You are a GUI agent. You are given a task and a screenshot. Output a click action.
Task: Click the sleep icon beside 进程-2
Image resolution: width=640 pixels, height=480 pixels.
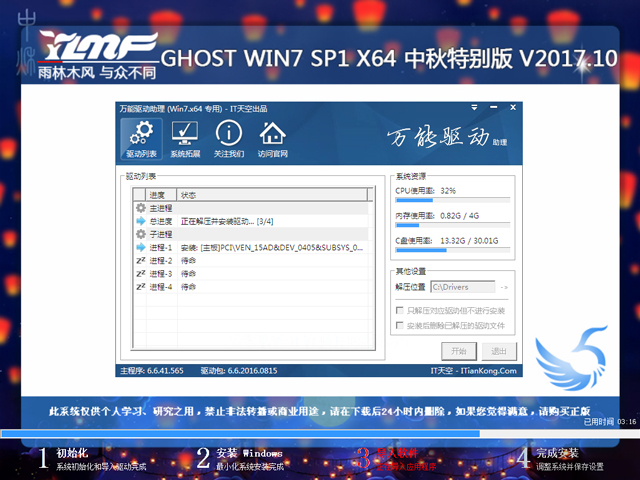140,260
